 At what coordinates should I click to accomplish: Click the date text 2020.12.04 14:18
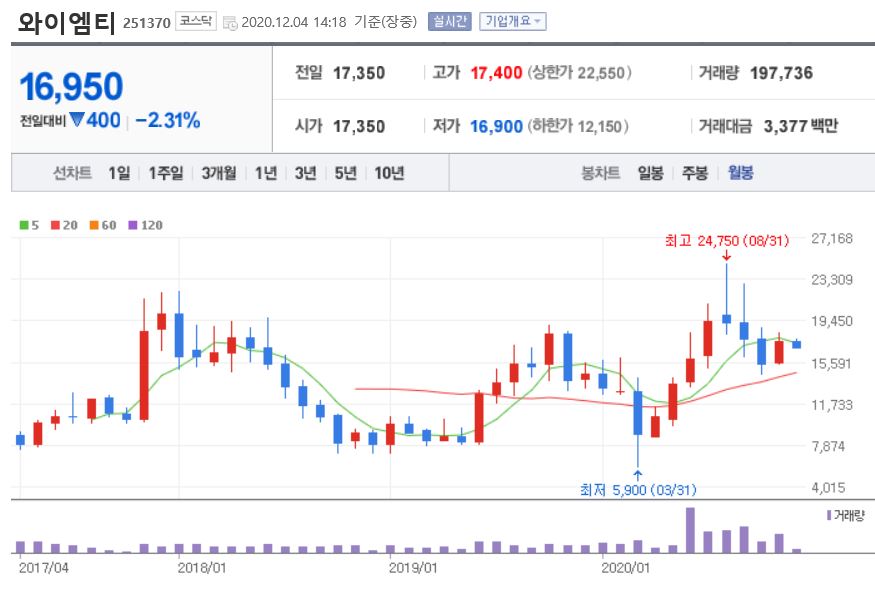294,22
